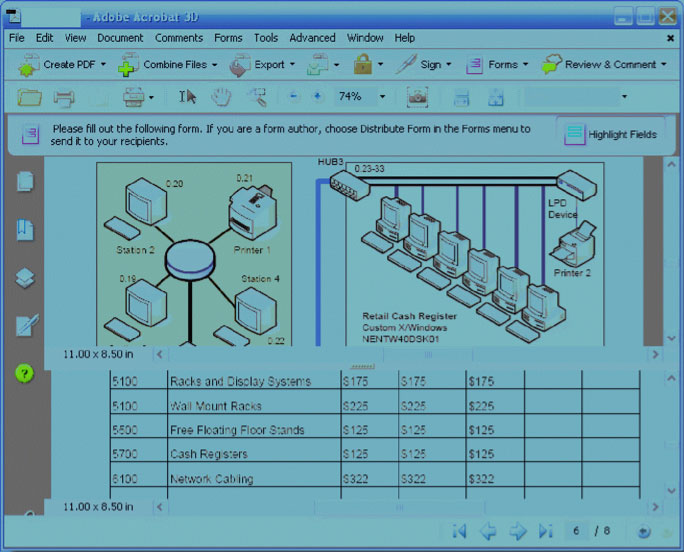Open the Forms menu in menu bar

[x=228, y=38]
